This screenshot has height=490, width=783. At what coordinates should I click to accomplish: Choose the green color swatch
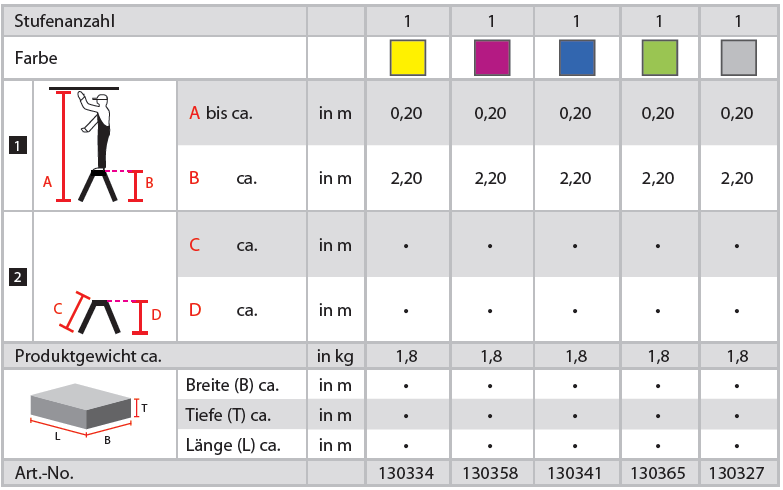tap(658, 58)
